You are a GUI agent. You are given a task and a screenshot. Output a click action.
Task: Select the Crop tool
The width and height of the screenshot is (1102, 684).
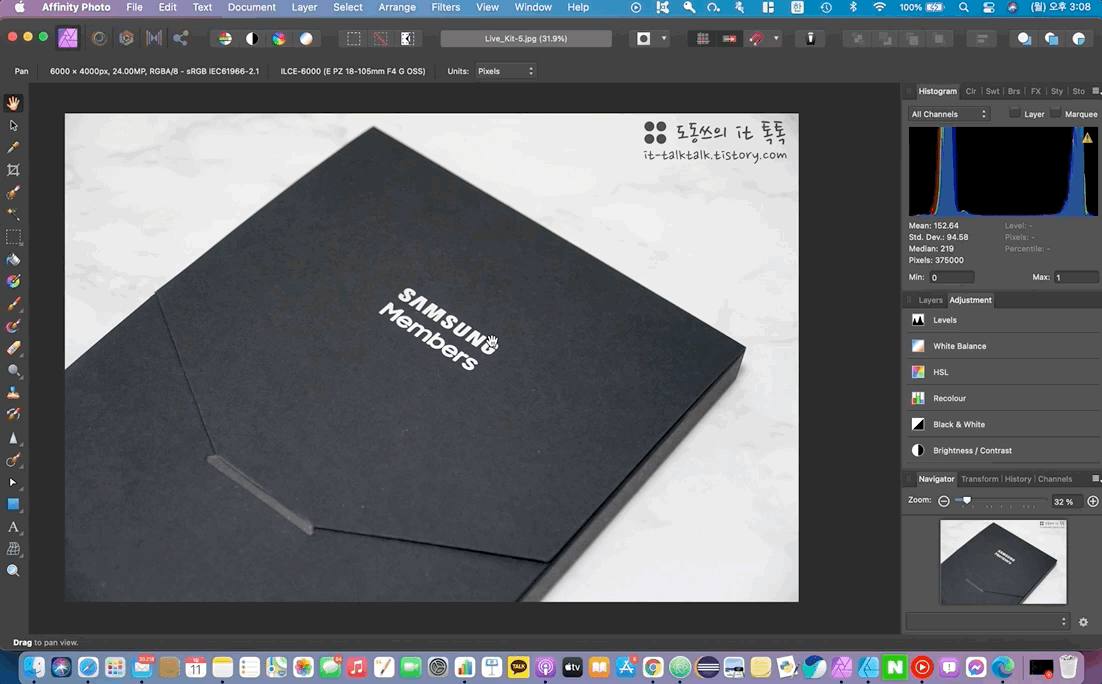[13, 170]
